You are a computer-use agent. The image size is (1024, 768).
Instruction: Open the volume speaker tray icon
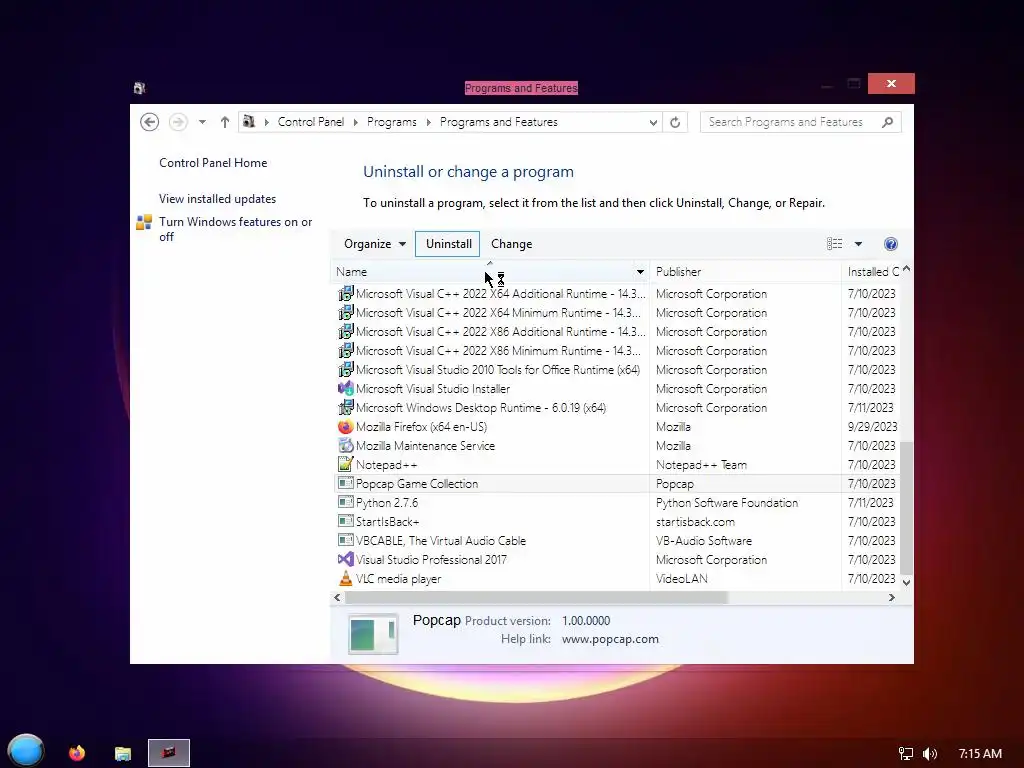[930, 754]
